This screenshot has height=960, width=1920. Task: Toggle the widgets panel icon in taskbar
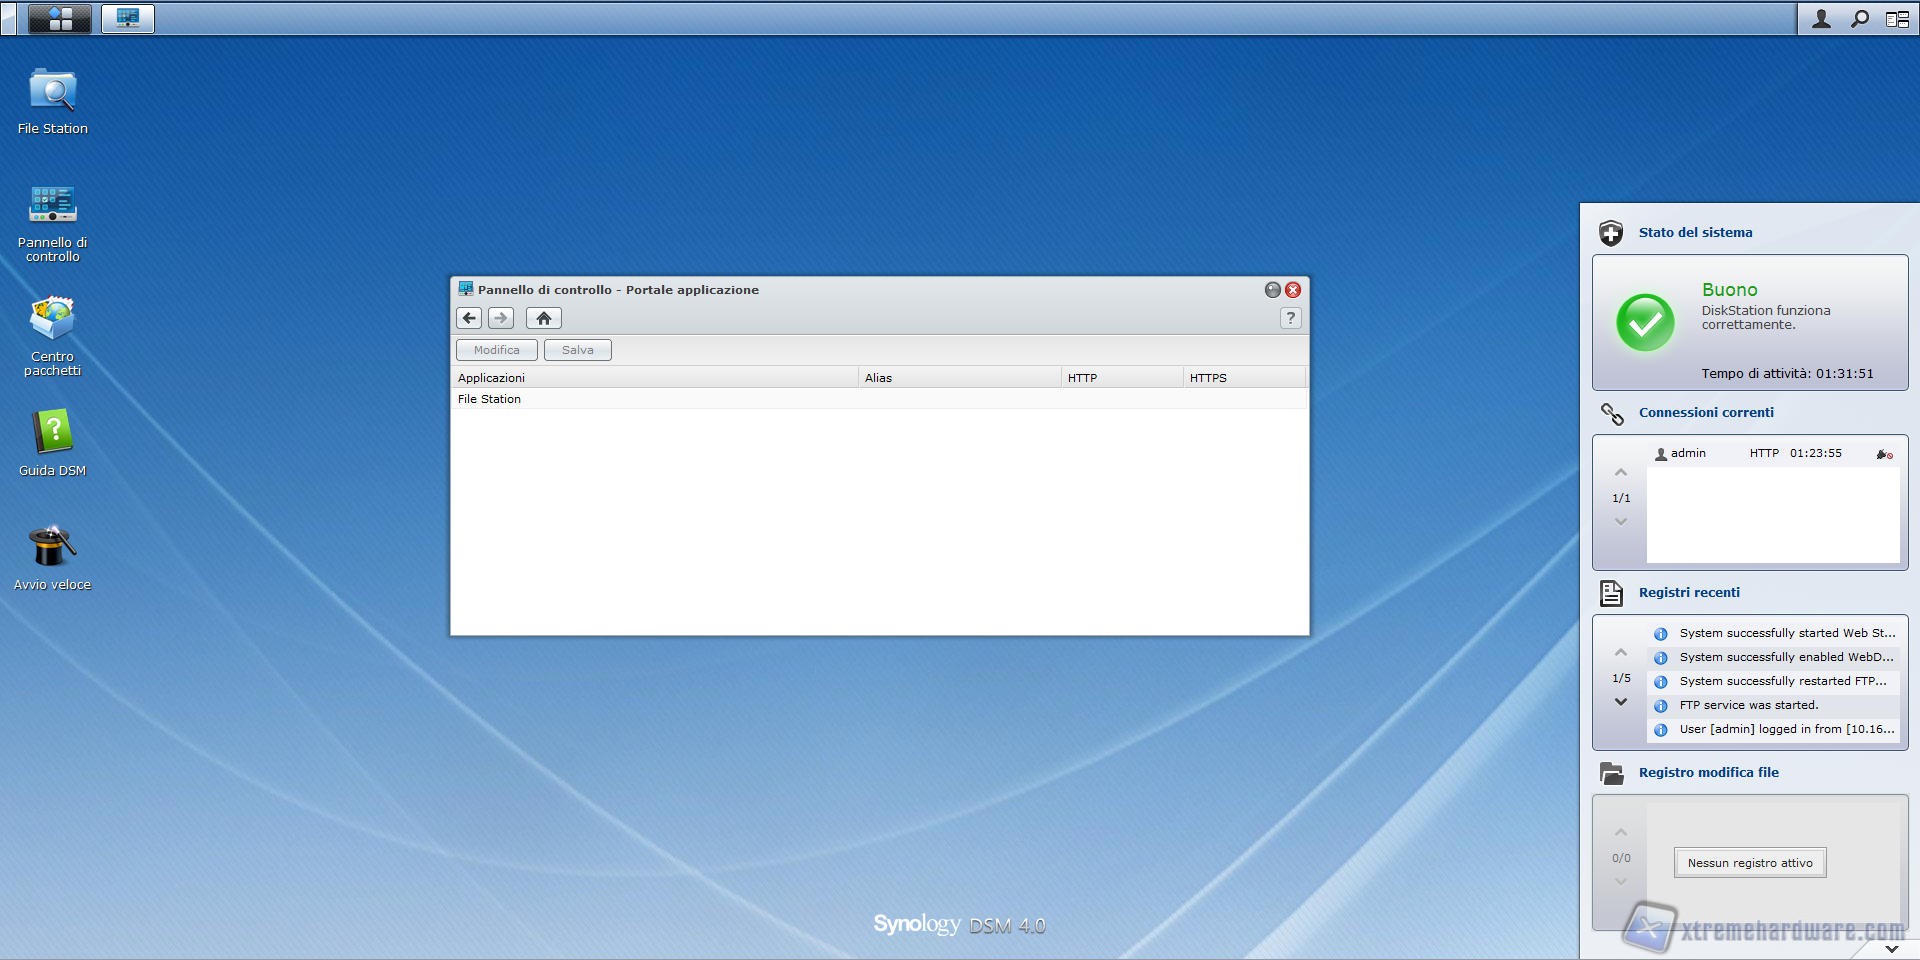(1896, 19)
